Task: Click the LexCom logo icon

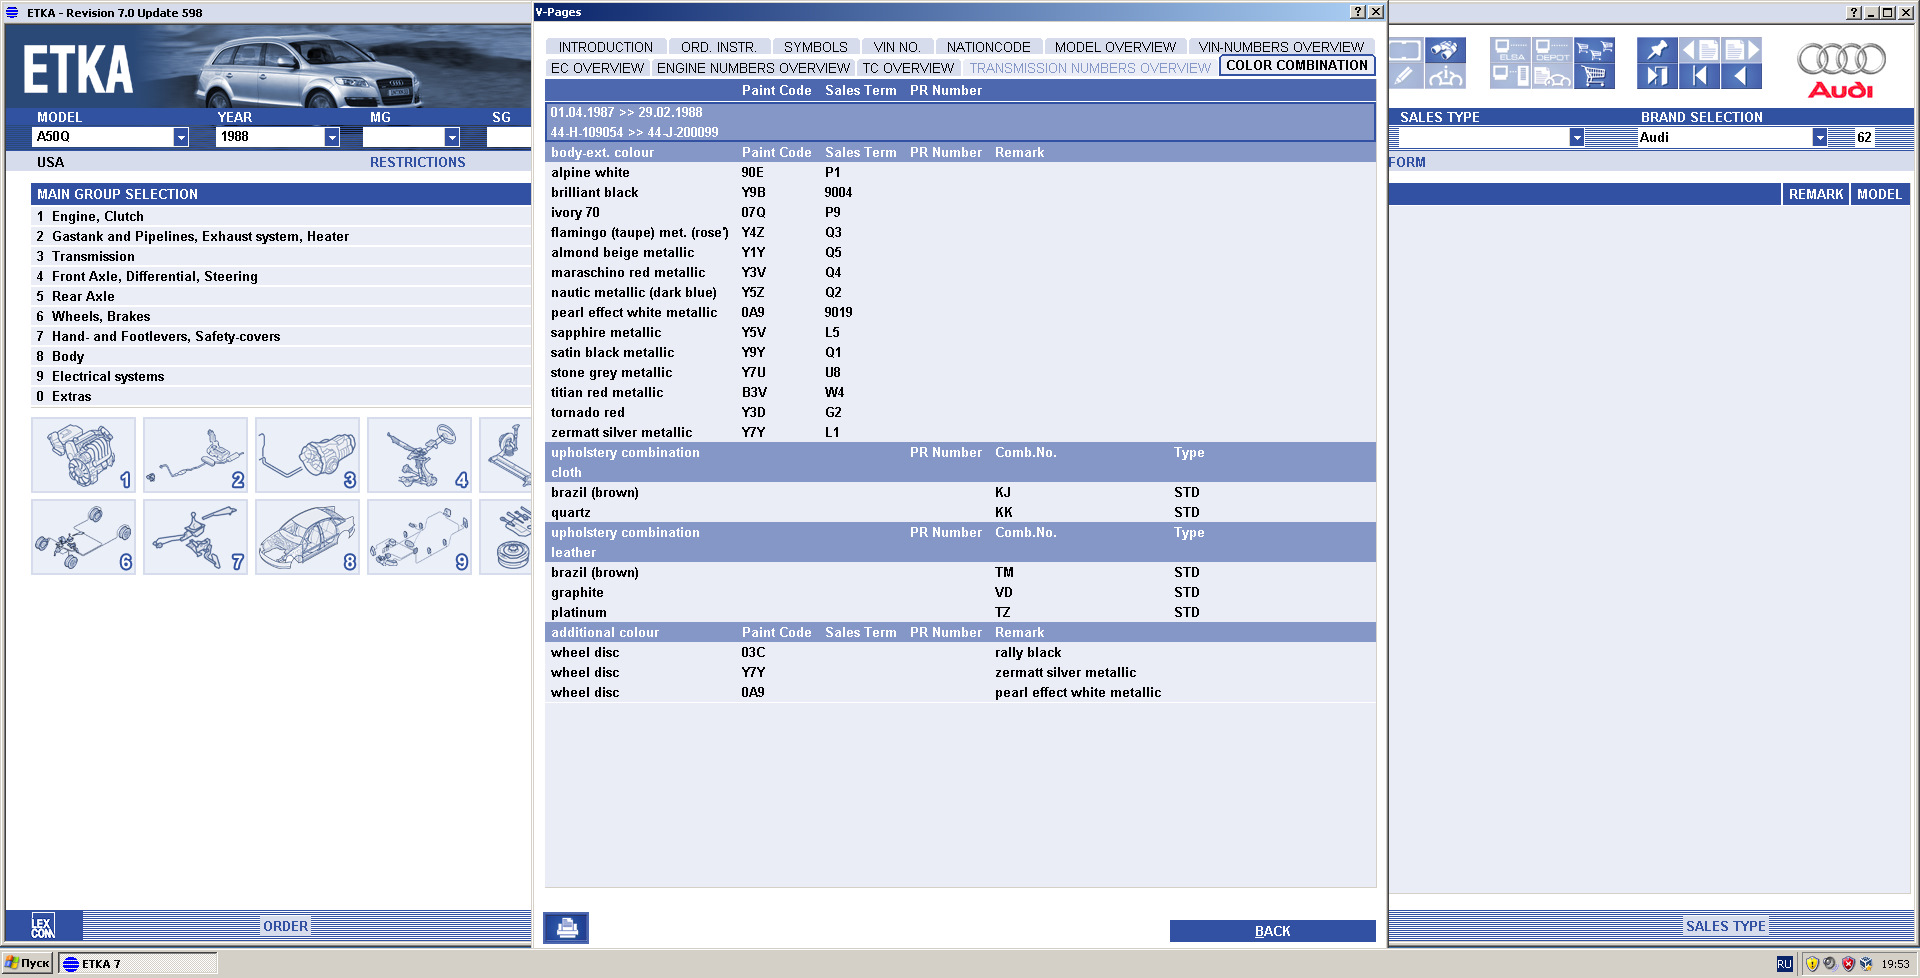Action: (42, 926)
